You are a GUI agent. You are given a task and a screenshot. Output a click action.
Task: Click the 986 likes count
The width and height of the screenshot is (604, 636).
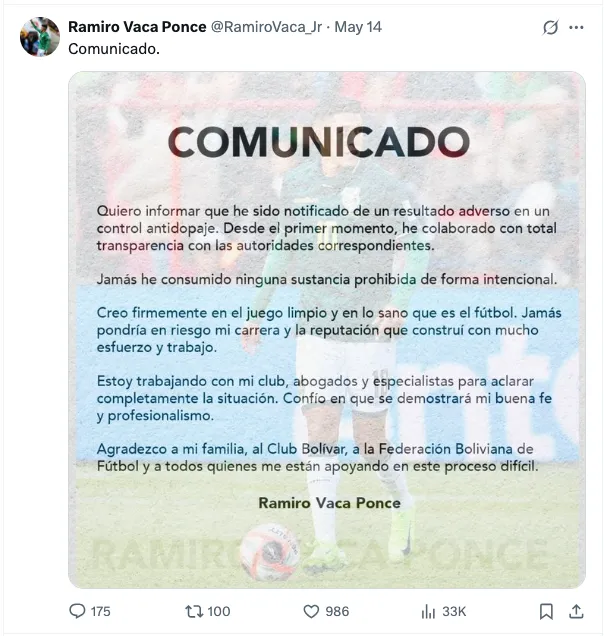pos(337,611)
